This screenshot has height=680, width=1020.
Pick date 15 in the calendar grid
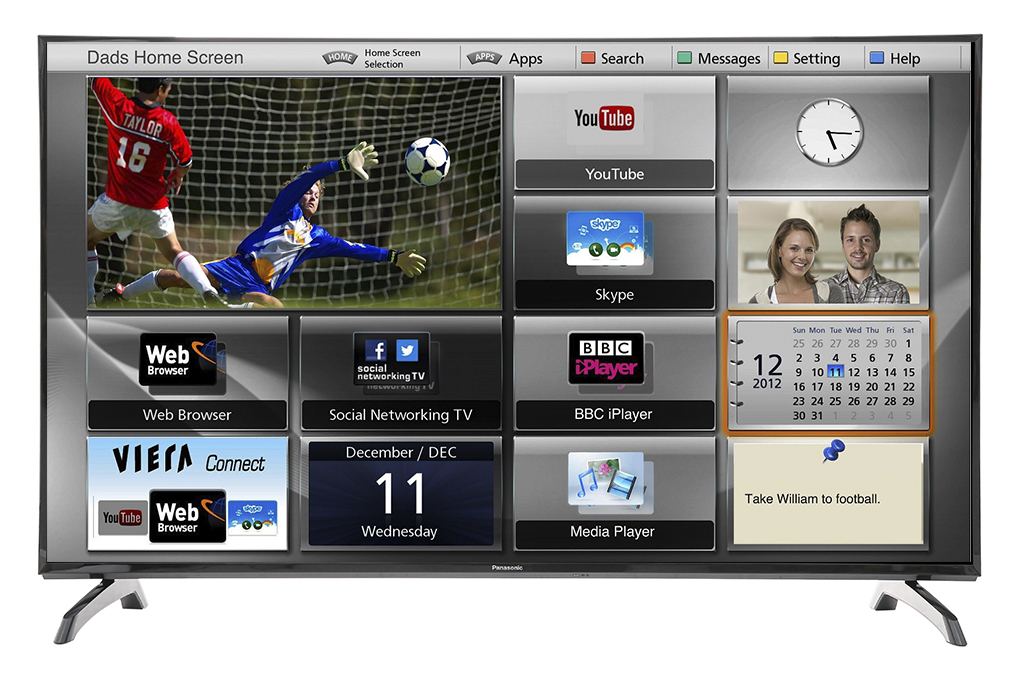click(x=908, y=372)
